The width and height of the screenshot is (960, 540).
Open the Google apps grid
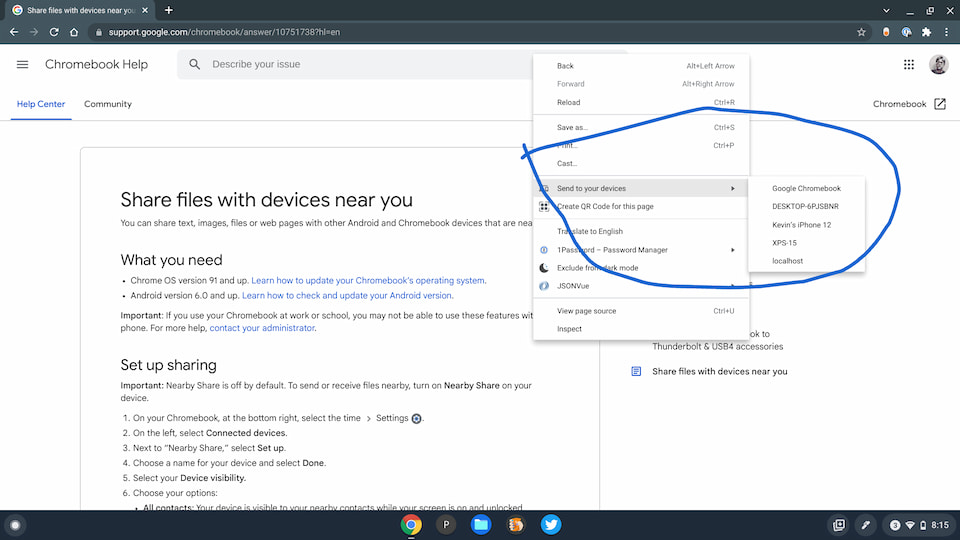coord(909,64)
